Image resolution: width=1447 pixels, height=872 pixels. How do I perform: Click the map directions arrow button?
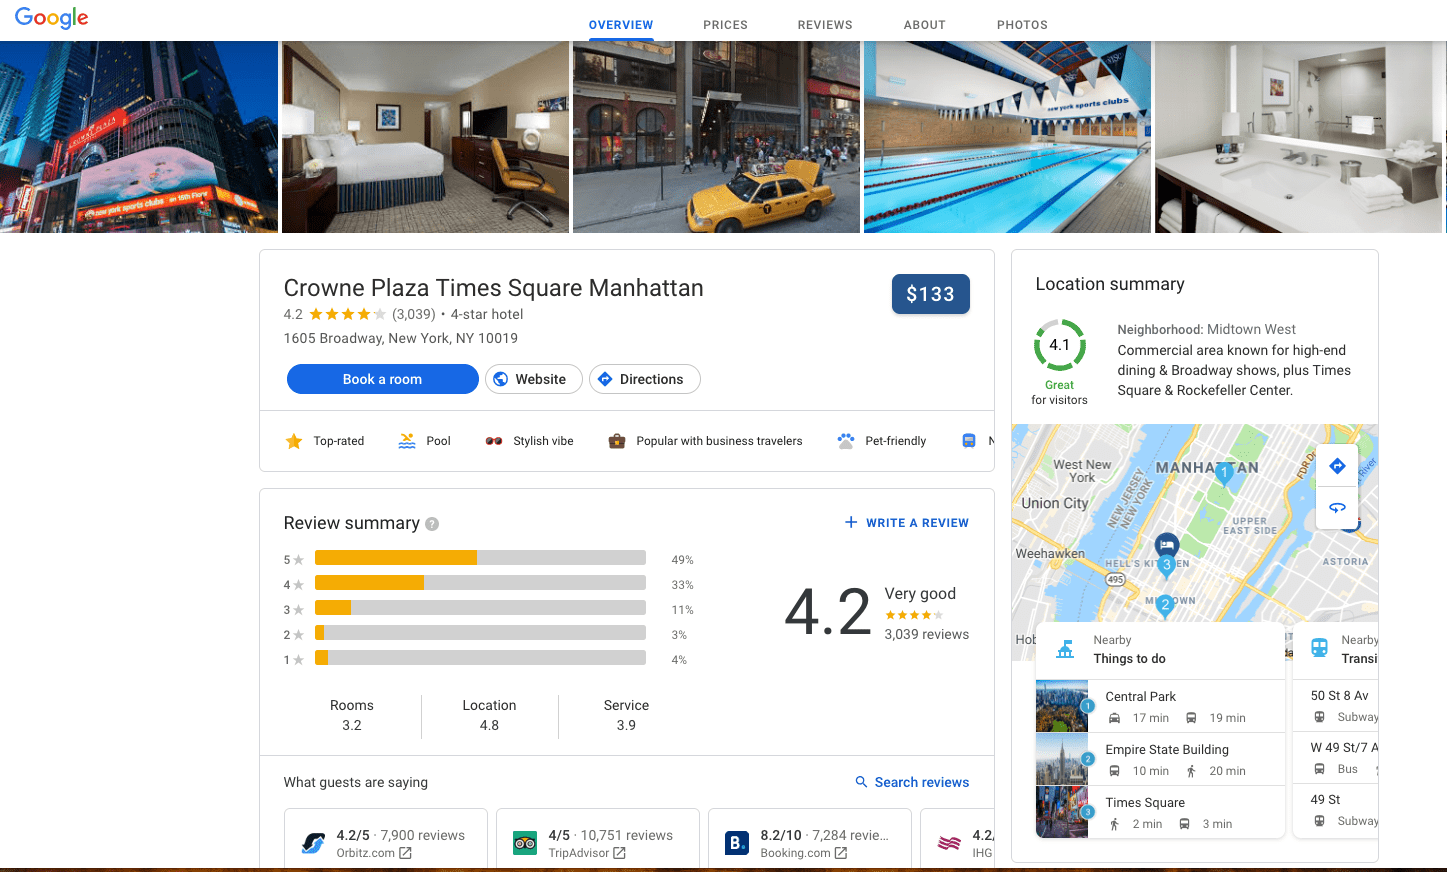1337,466
